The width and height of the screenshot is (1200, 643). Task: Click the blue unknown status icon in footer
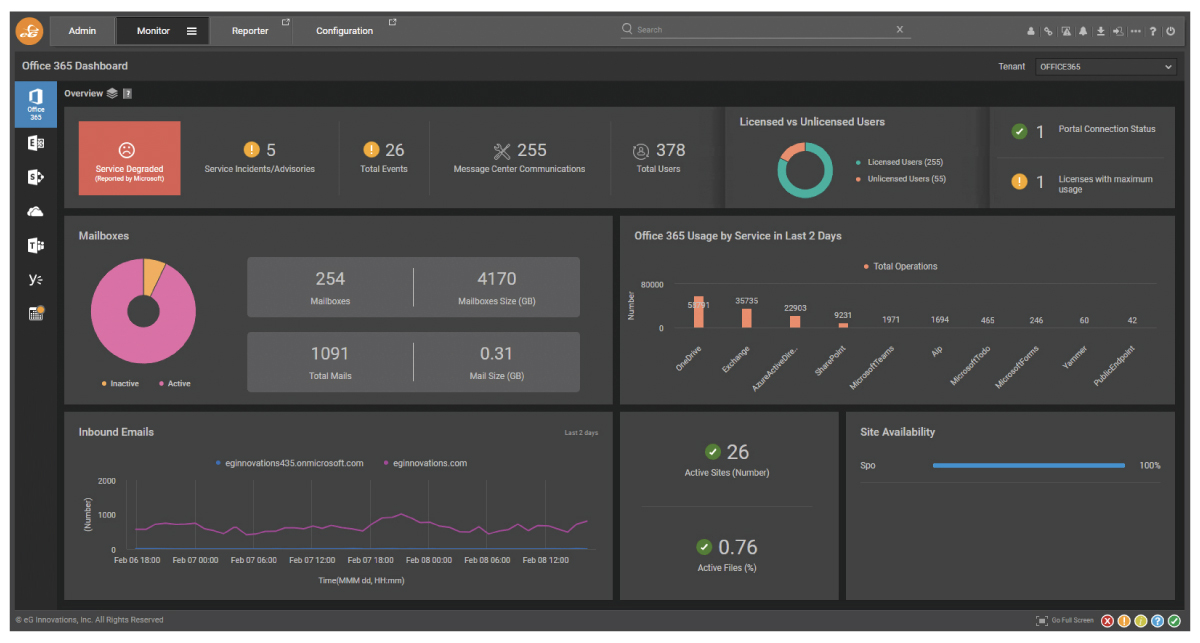click(1157, 621)
